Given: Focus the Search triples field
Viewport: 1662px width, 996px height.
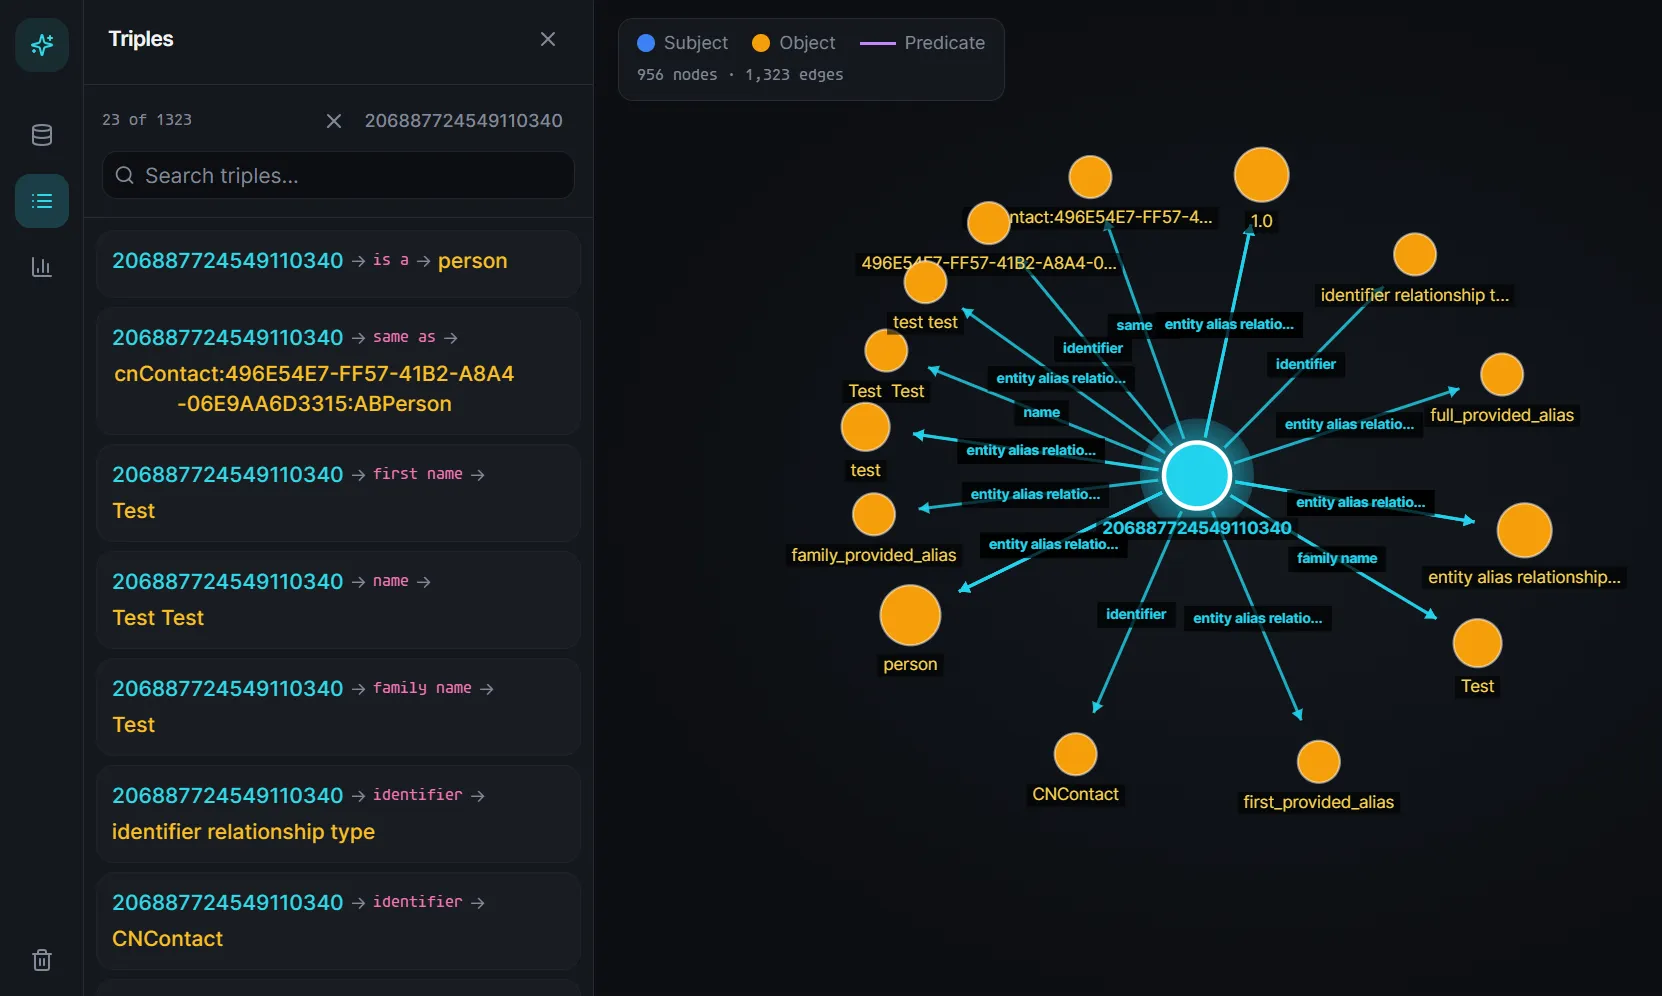Looking at the screenshot, I should [338, 176].
